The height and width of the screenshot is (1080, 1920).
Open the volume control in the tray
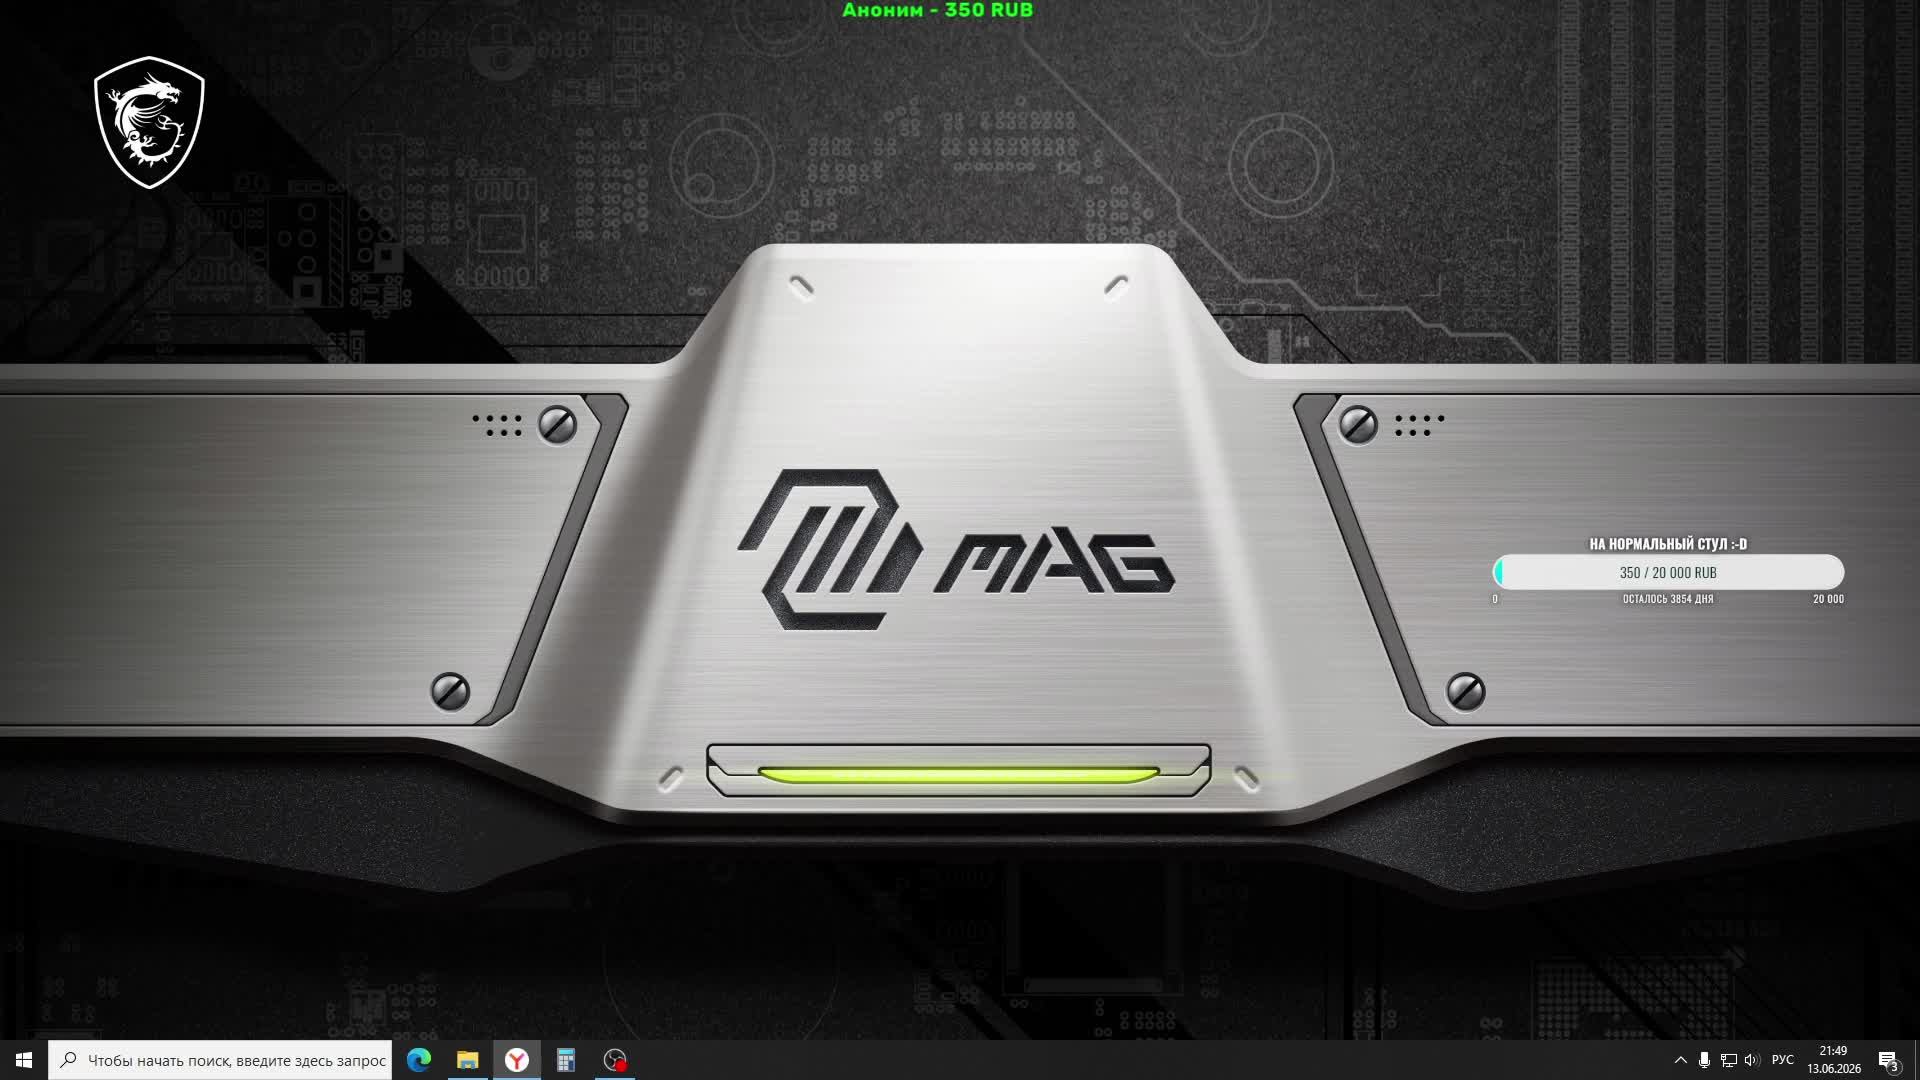(1752, 1060)
